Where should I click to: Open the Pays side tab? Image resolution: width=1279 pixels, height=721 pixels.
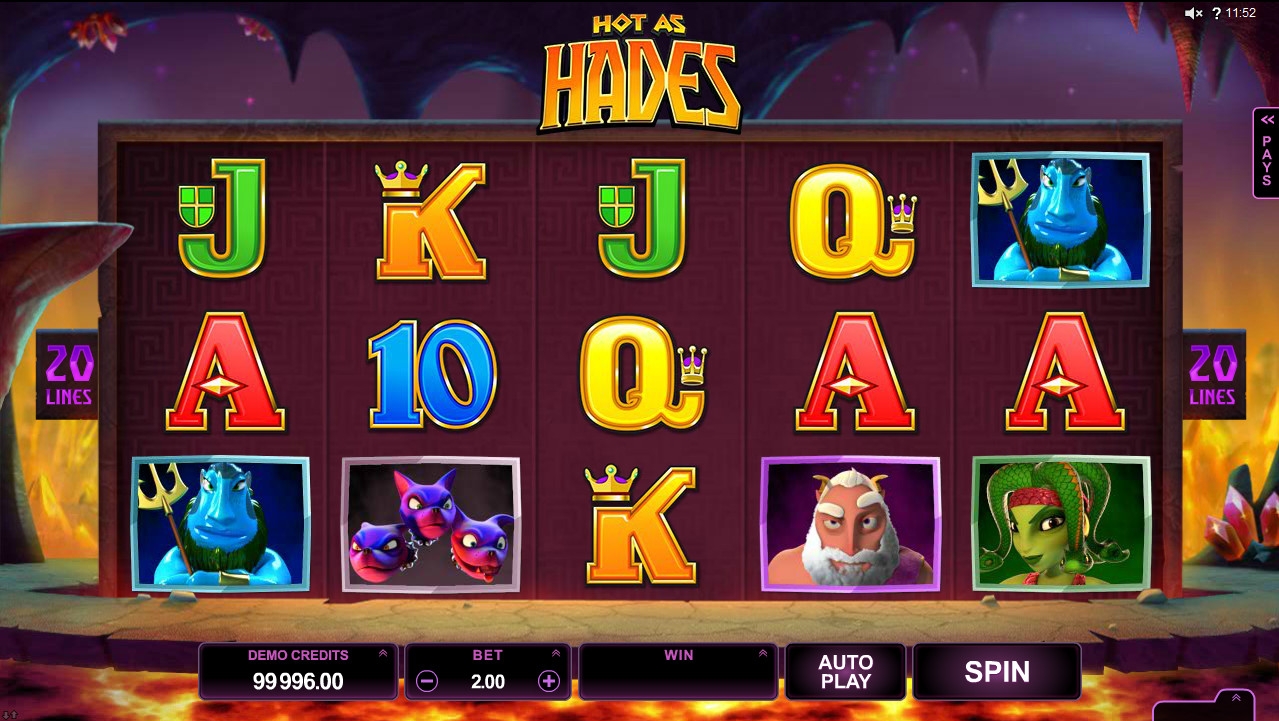1266,153
